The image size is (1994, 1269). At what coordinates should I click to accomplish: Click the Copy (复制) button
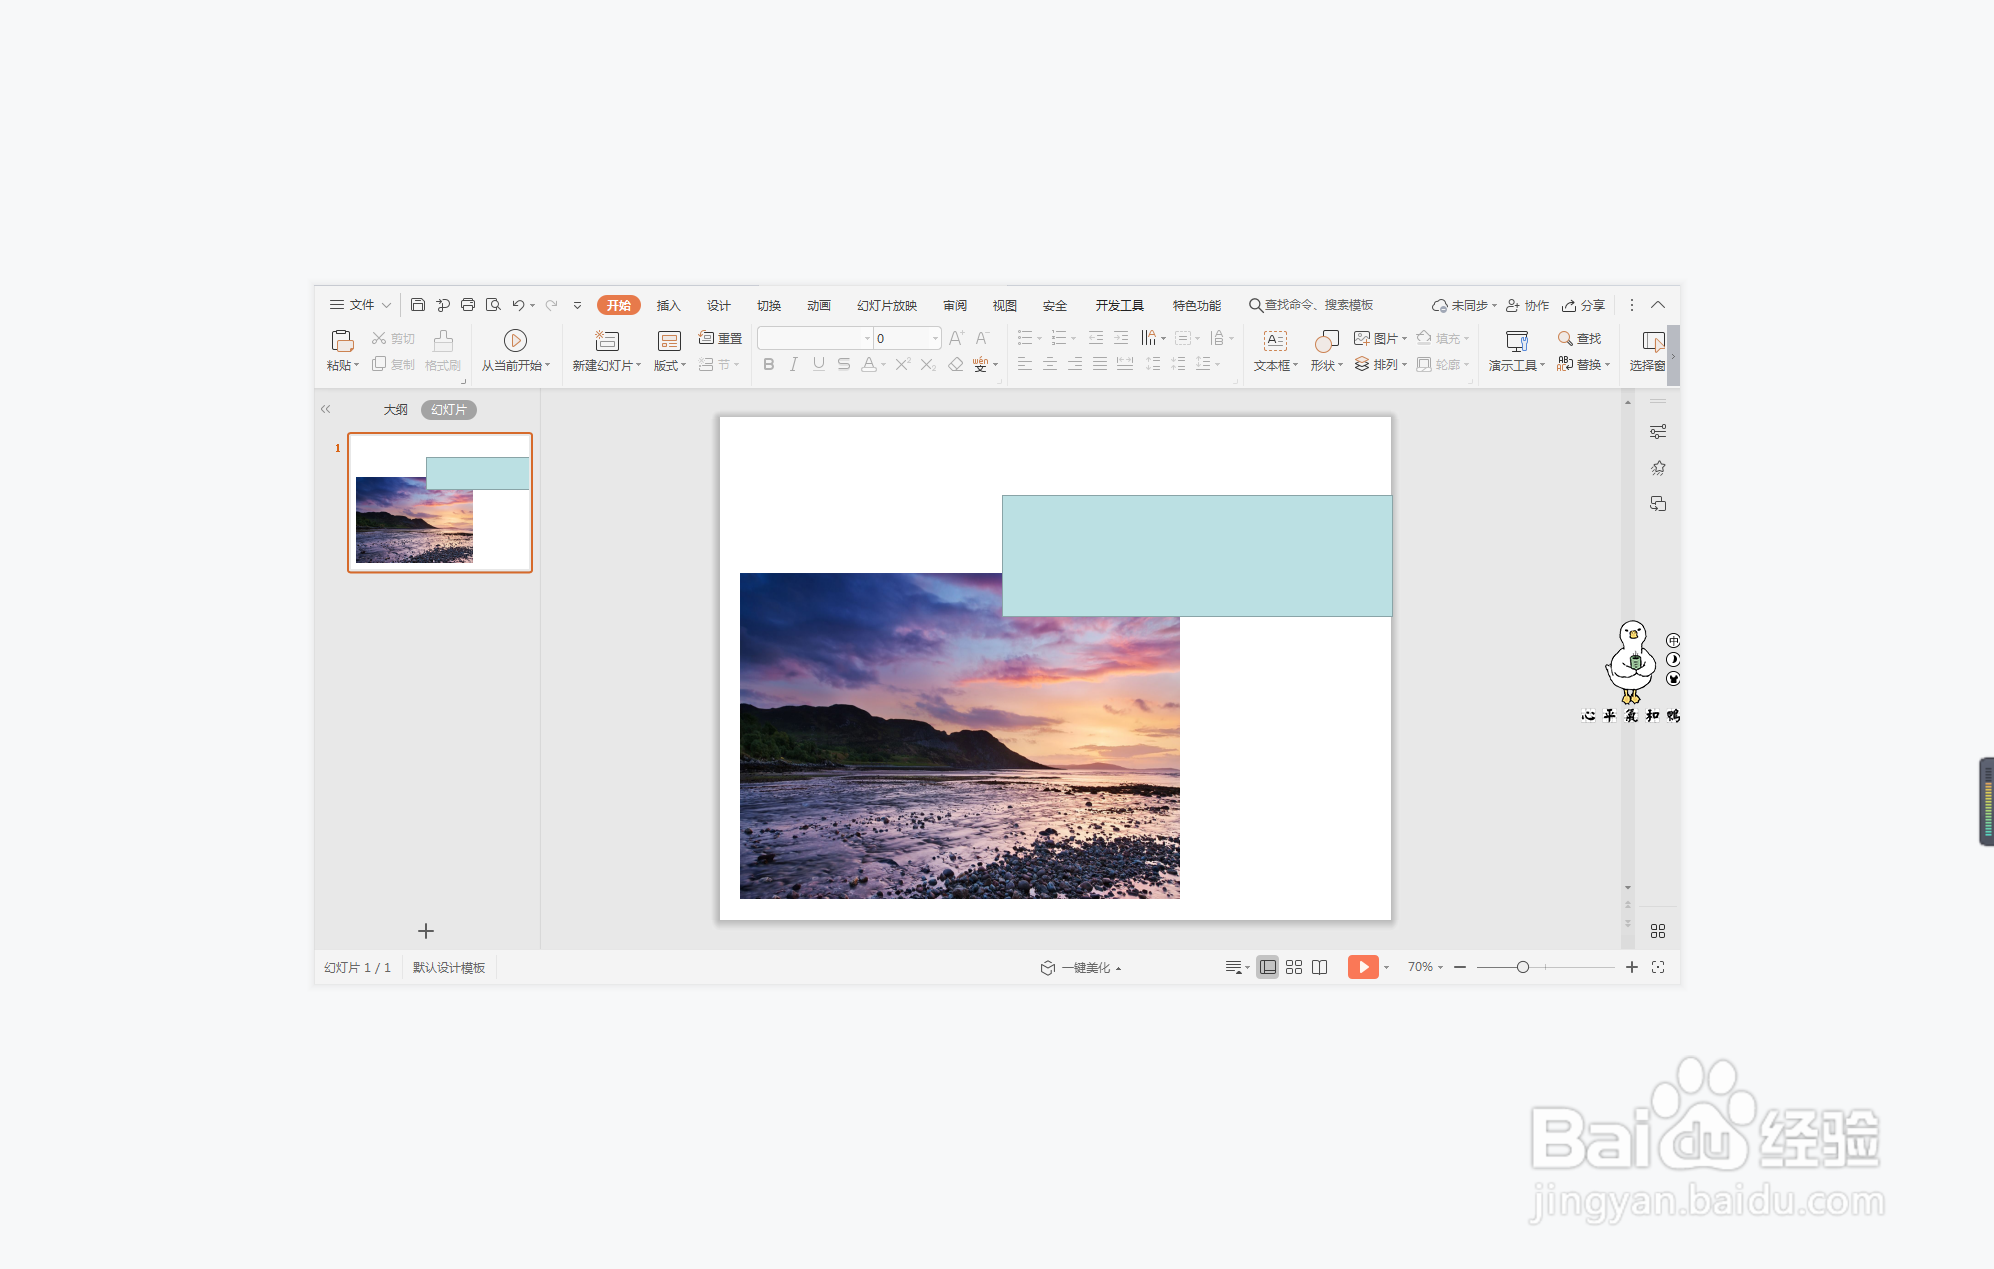point(393,365)
